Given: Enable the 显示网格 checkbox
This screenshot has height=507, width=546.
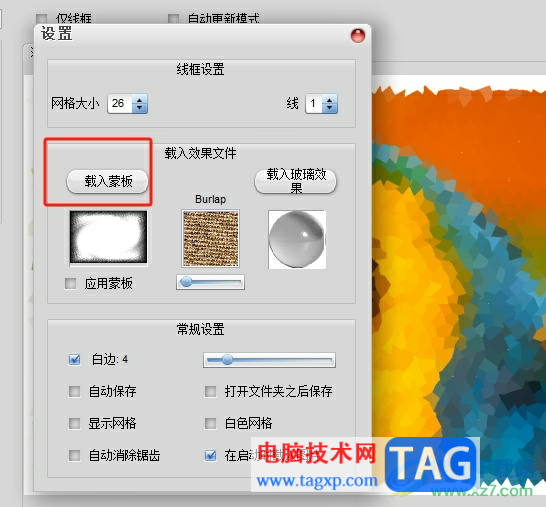Looking at the screenshot, I should (x=75, y=423).
